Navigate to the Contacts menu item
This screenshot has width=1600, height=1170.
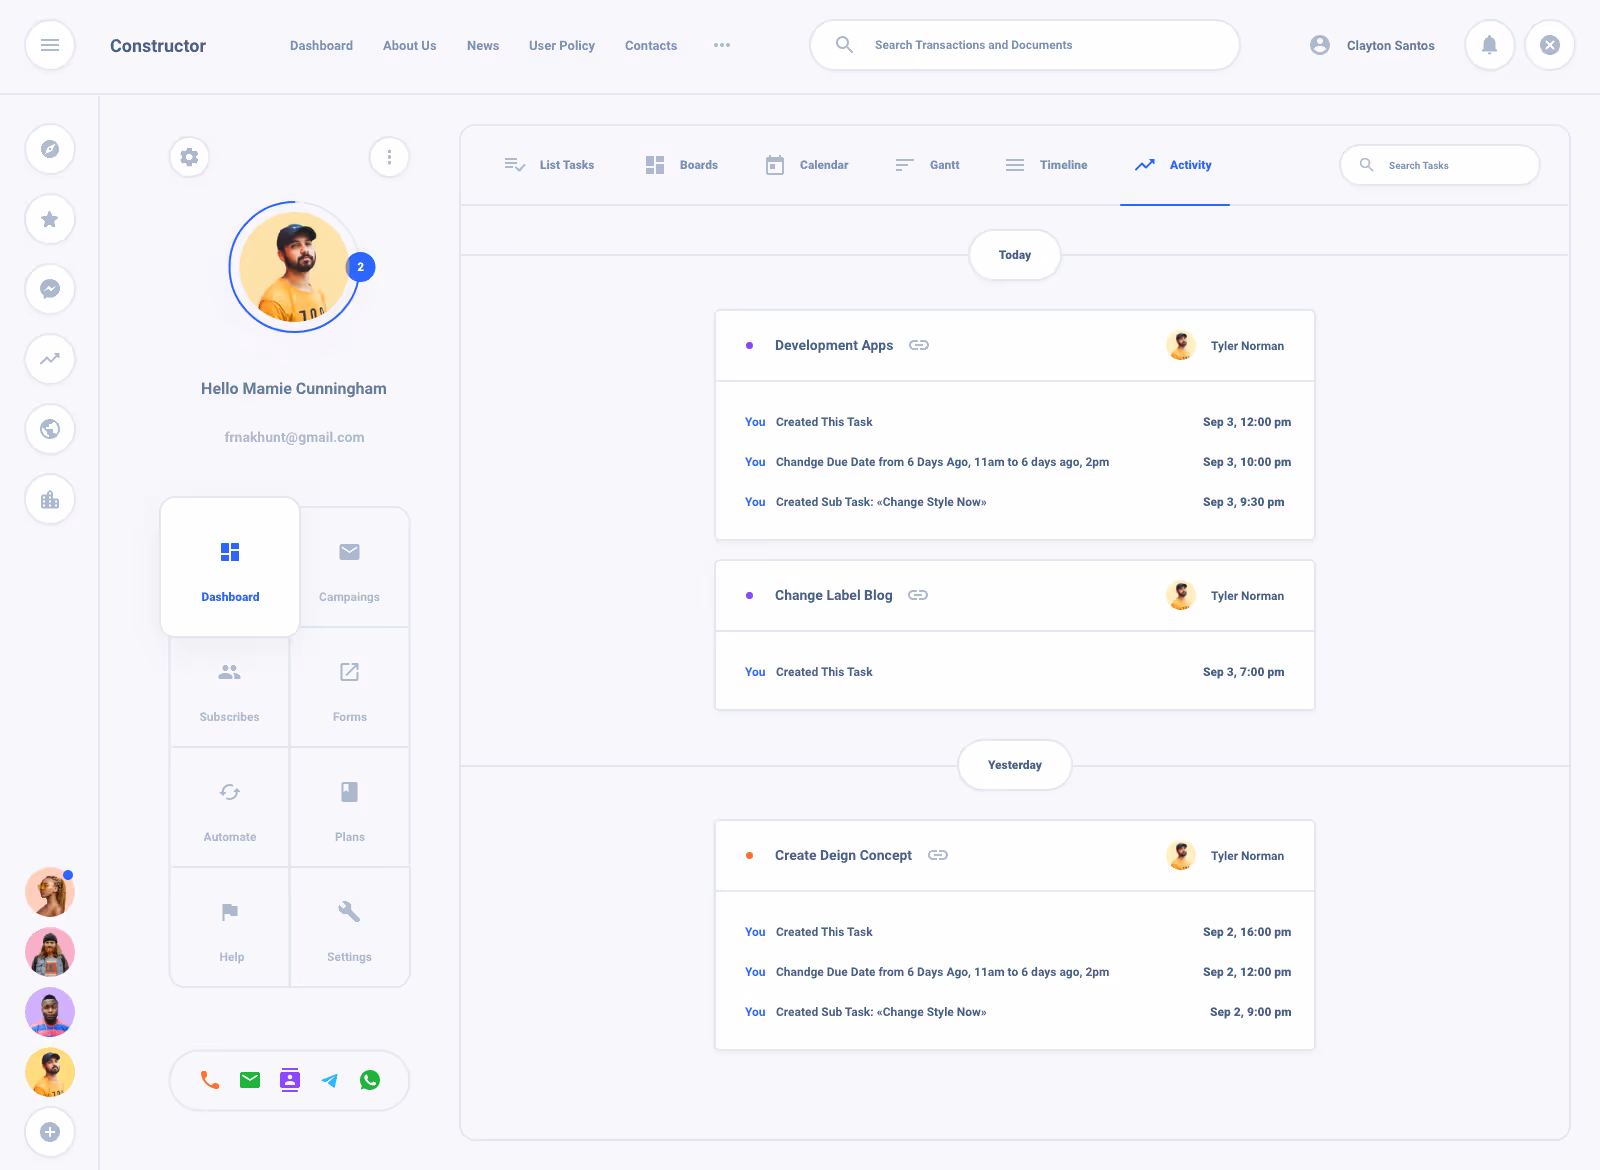pyautogui.click(x=650, y=45)
